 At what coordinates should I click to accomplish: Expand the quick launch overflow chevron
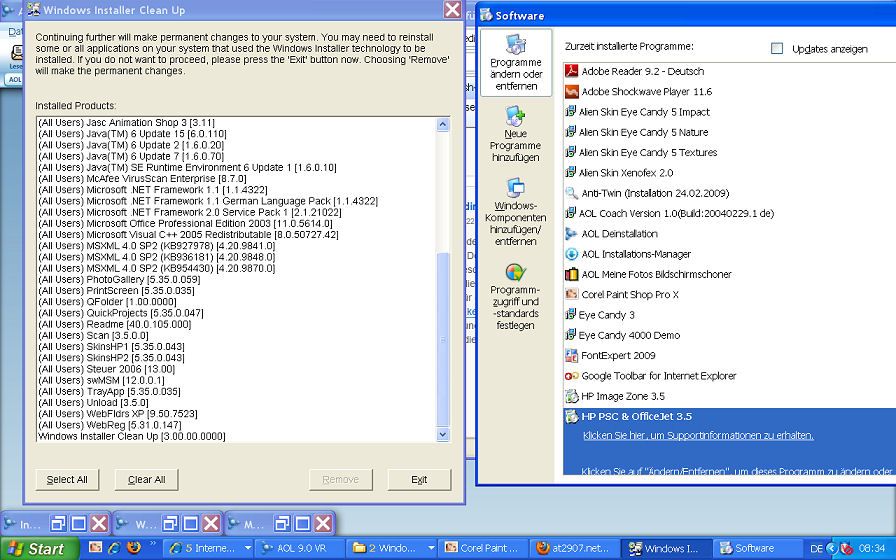click(153, 543)
